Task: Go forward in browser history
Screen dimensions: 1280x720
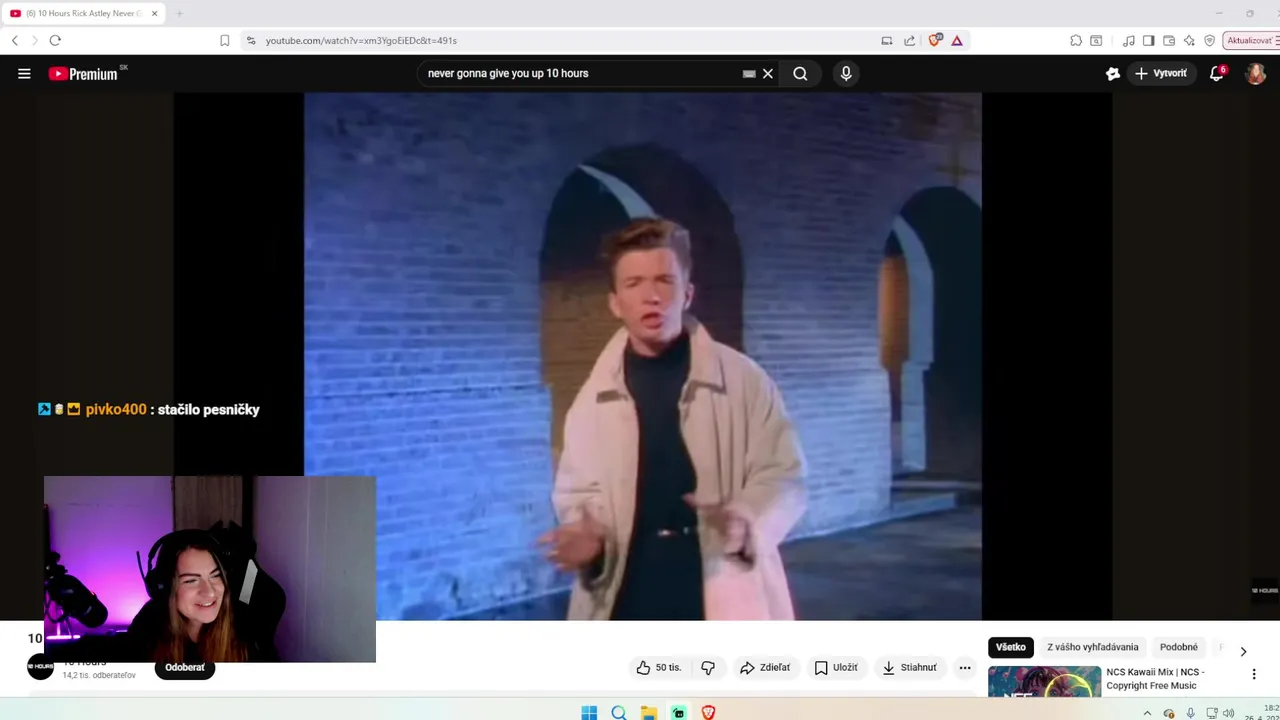Action: [34, 40]
